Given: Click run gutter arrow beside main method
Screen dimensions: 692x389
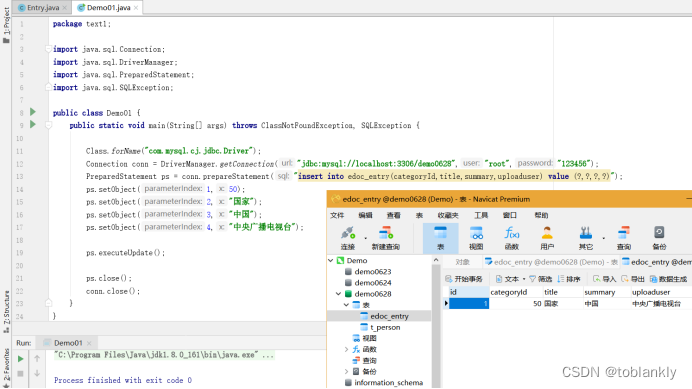Looking at the screenshot, I should pos(33,125).
